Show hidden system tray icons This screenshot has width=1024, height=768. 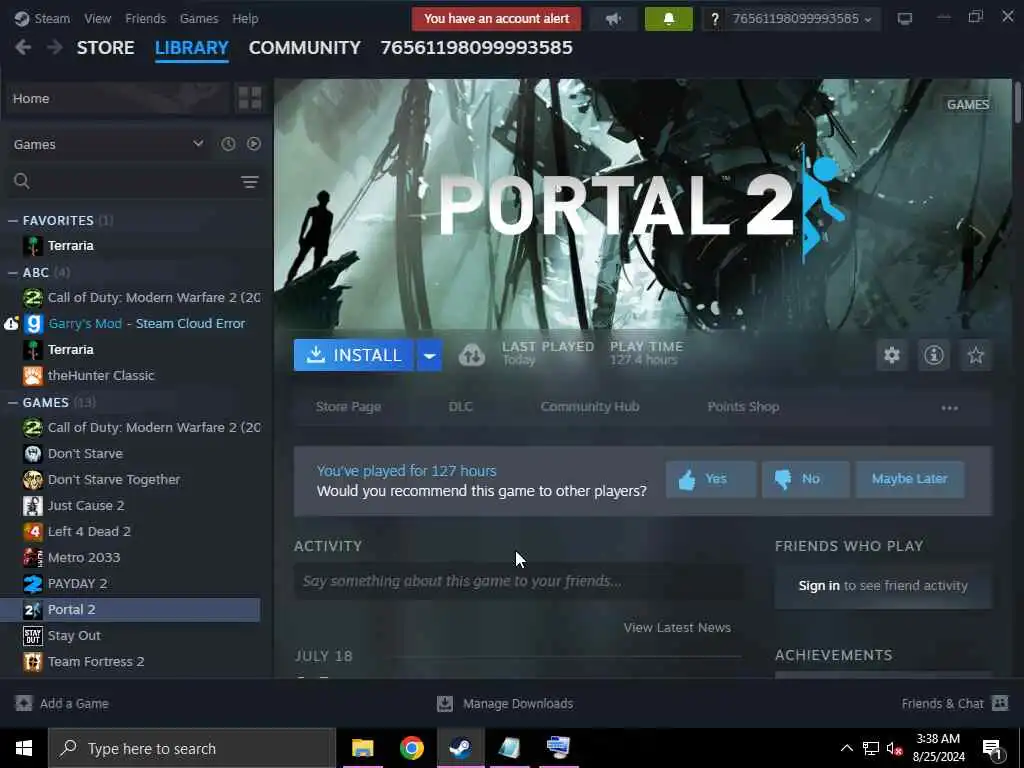[846, 748]
